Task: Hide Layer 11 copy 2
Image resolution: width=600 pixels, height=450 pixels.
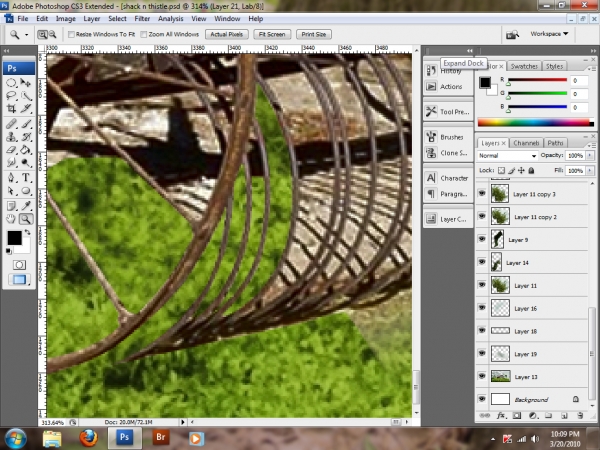Action: coord(482,216)
